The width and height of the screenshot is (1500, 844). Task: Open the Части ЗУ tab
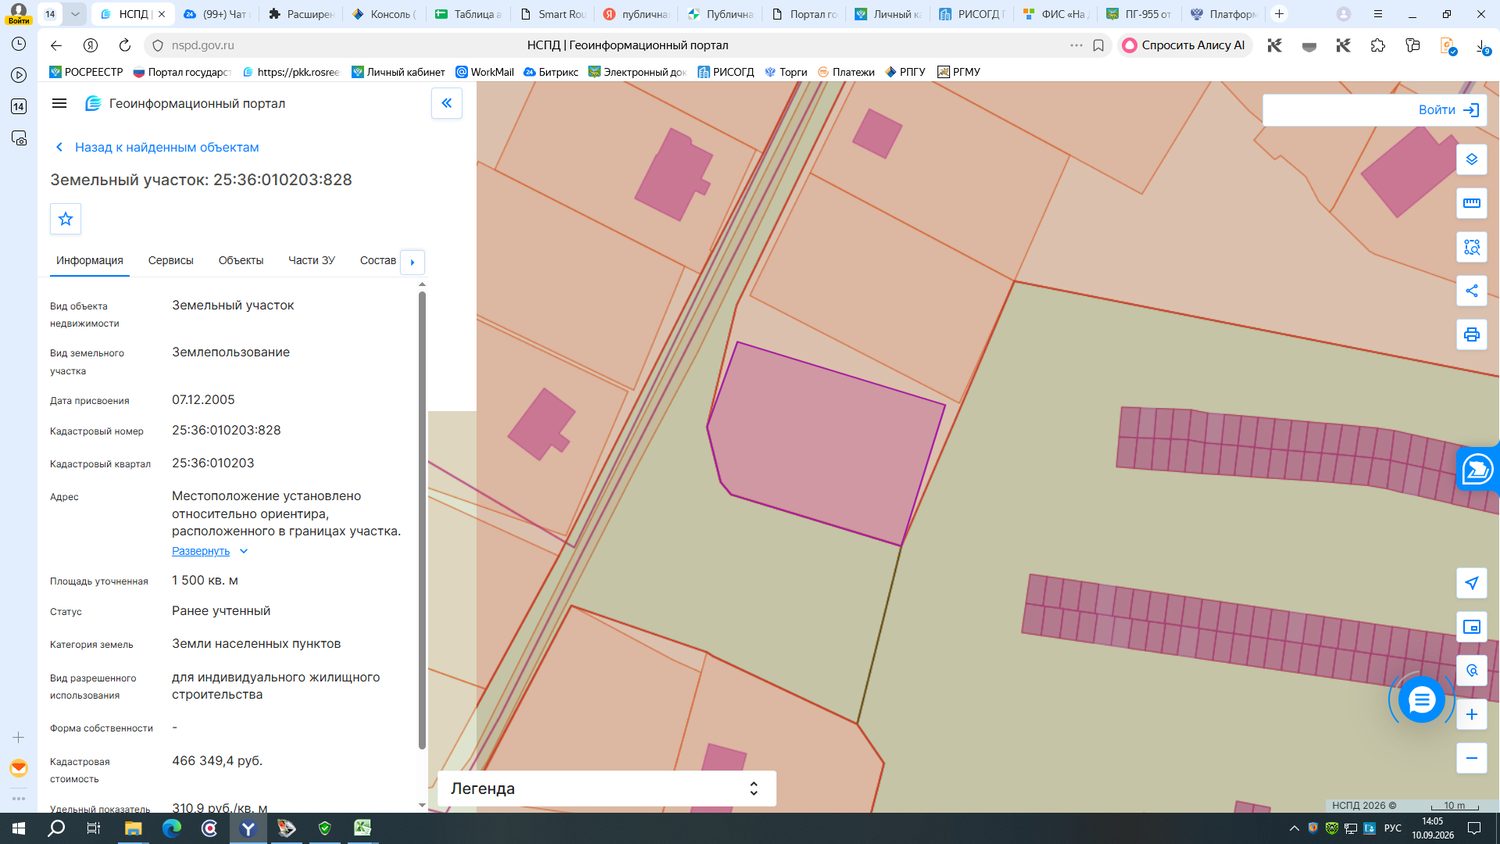tap(312, 260)
